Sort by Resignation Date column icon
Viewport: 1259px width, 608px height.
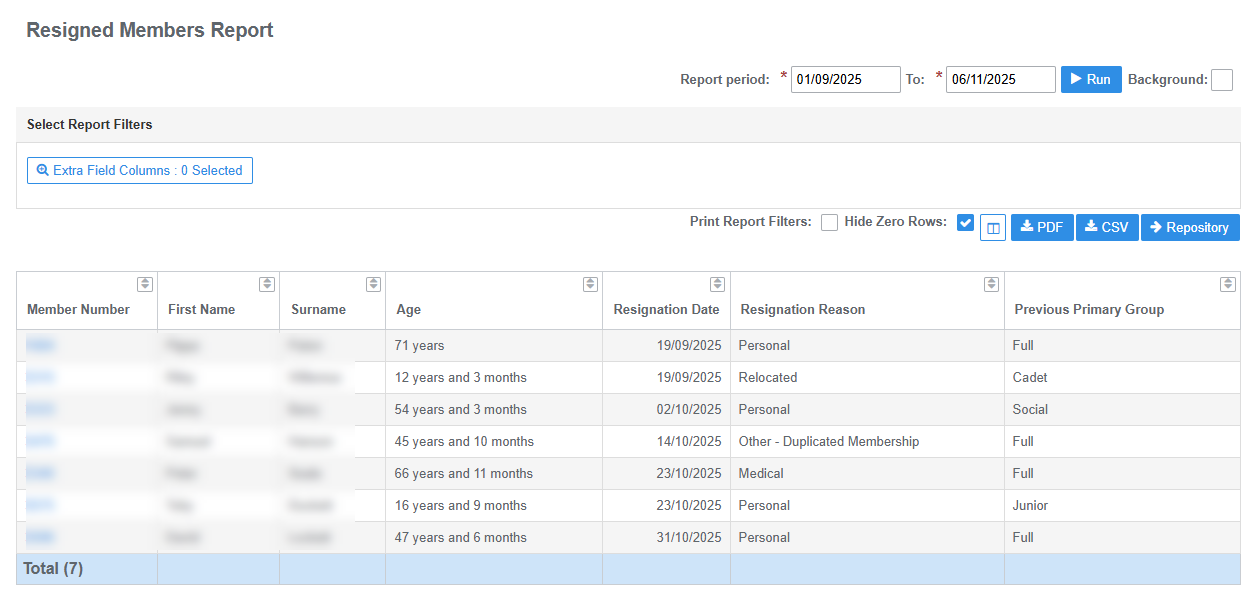click(717, 284)
